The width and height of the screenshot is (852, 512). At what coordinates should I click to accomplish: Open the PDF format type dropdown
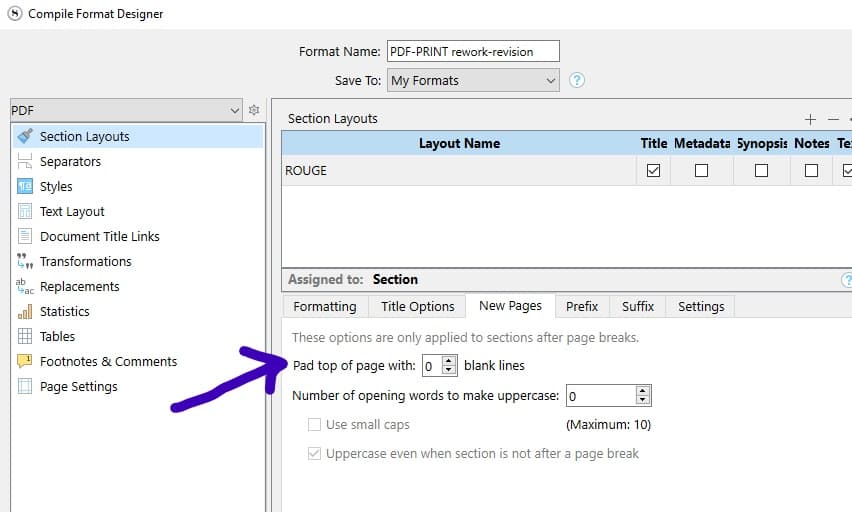point(126,110)
